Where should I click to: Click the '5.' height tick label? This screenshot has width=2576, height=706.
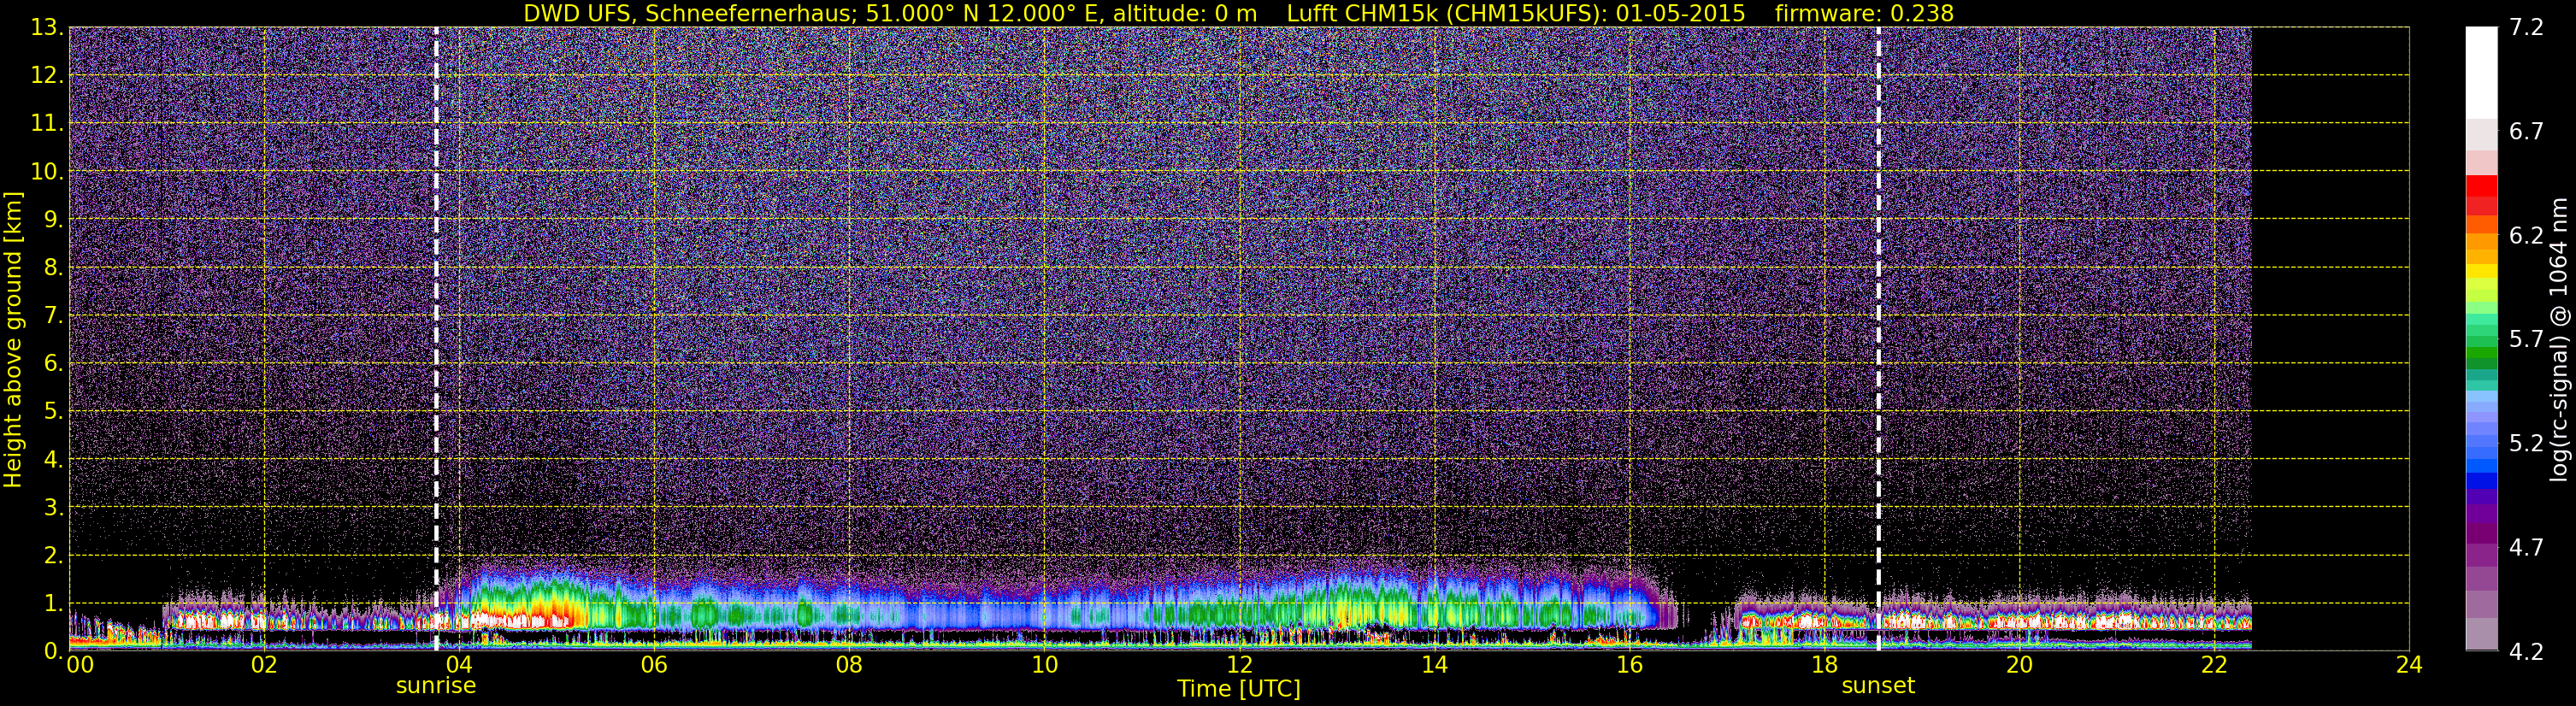[53, 411]
